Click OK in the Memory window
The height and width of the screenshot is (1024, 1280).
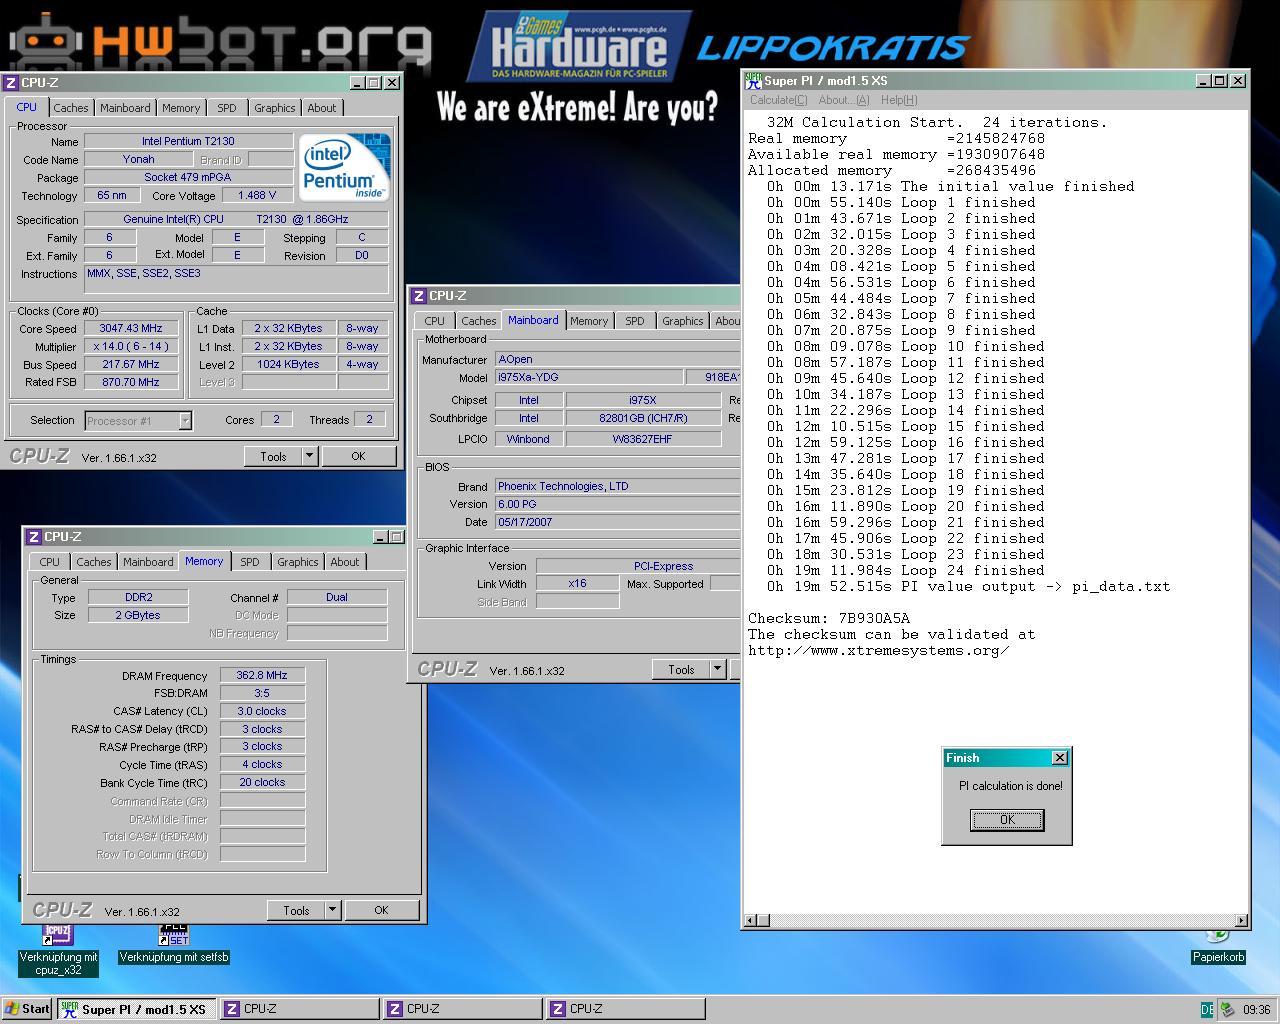point(381,911)
